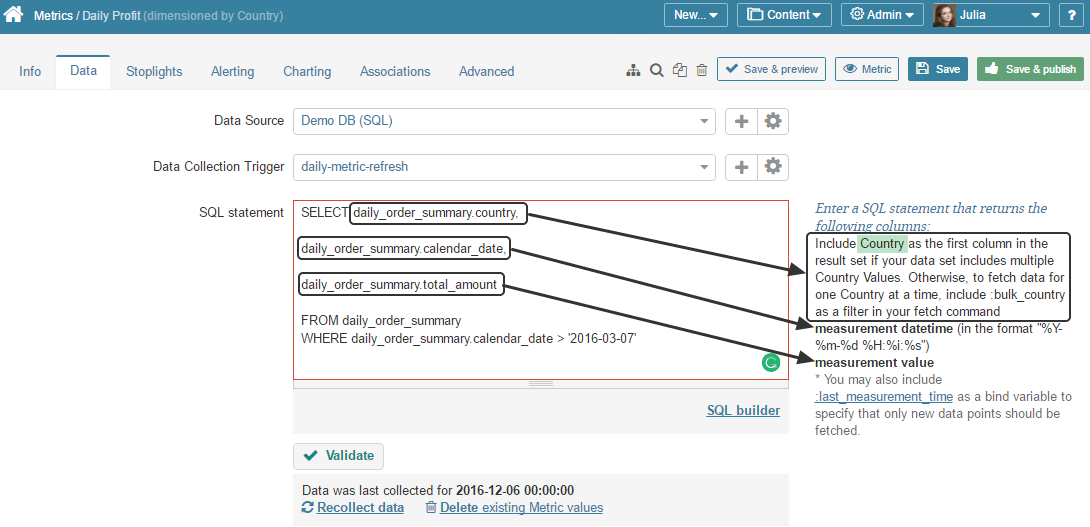Viewport: 1090px width, 527px height.
Task: Go to the home page icon
Action: [13, 15]
